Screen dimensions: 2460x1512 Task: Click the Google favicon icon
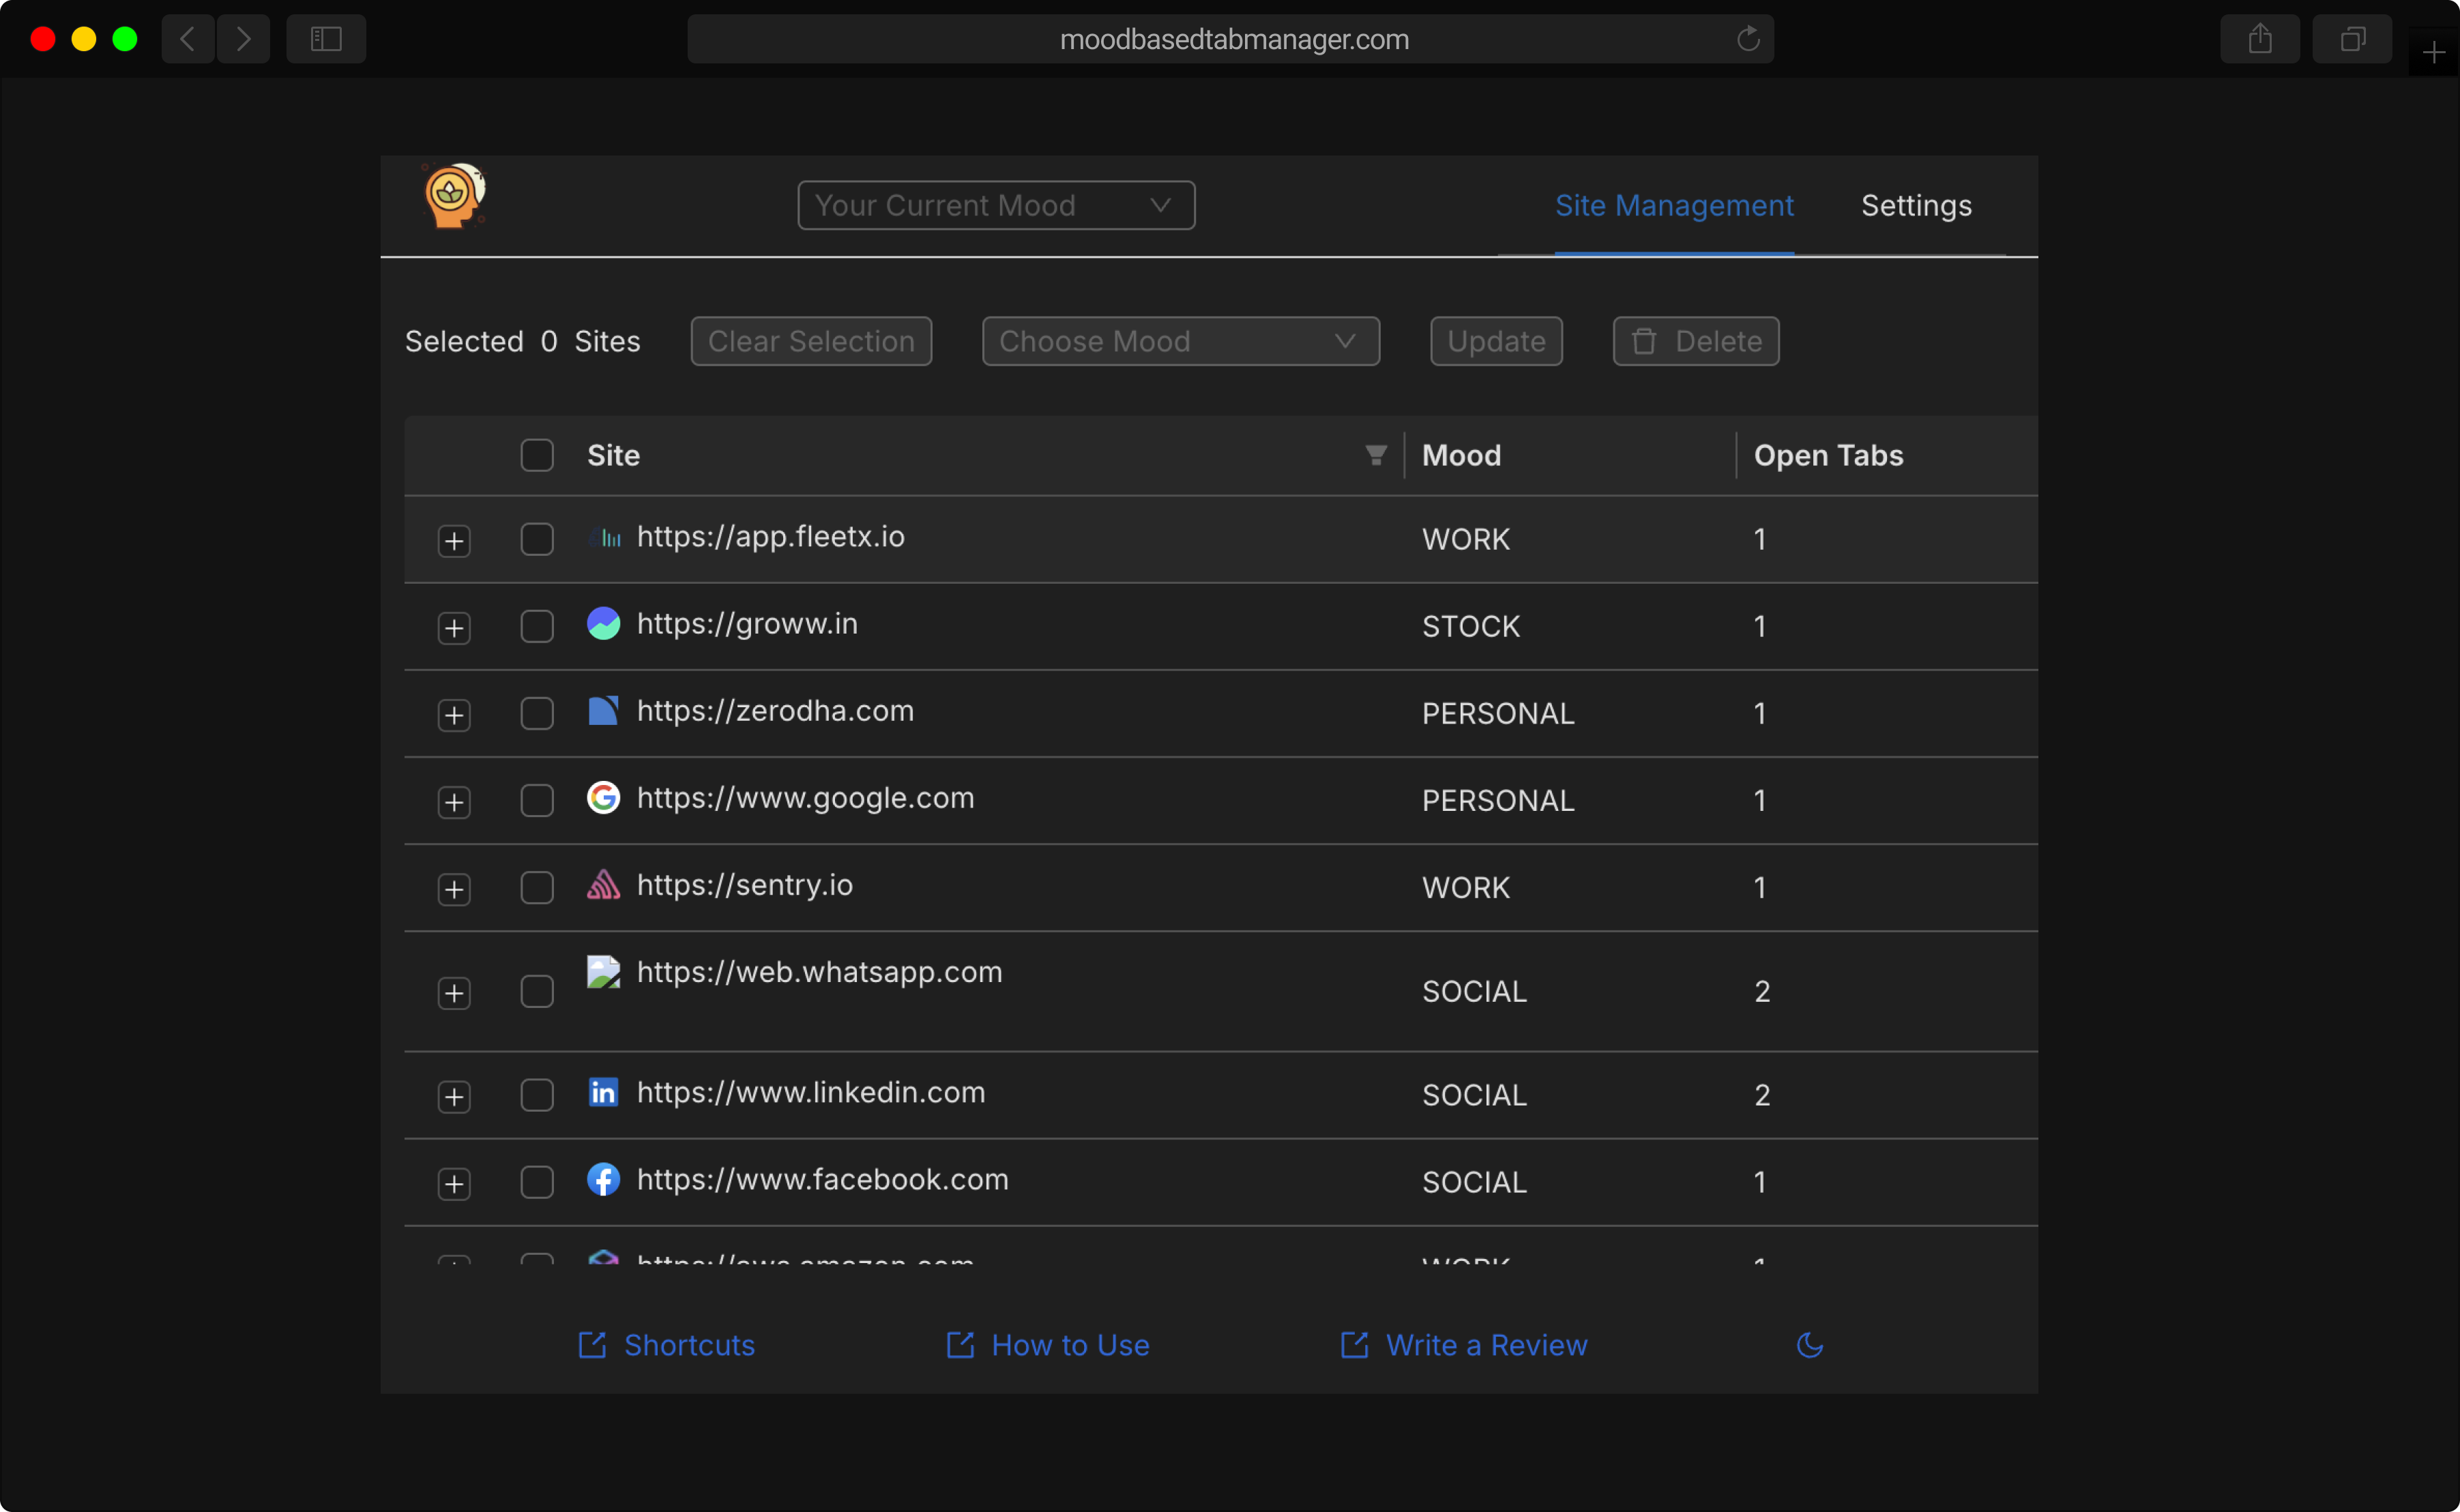pyautogui.click(x=603, y=798)
